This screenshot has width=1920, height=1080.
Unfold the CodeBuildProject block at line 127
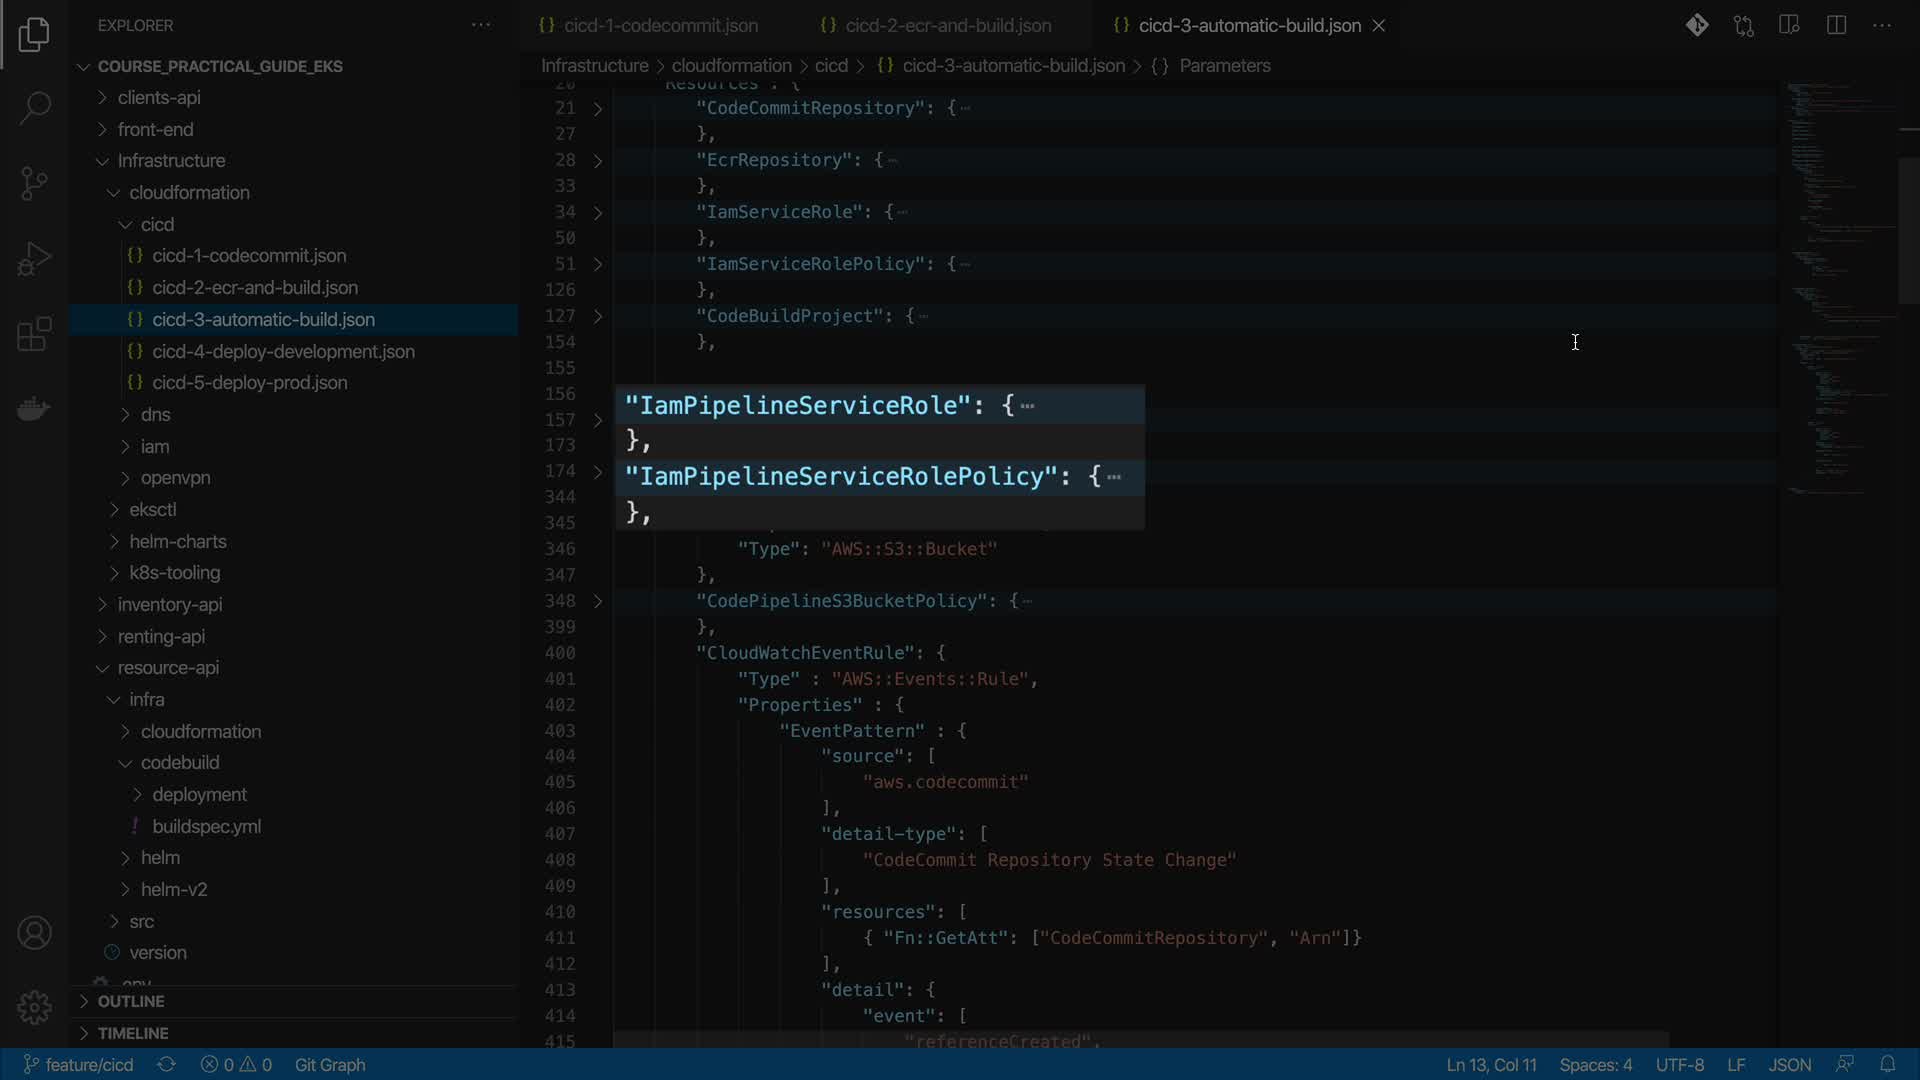tap(598, 316)
